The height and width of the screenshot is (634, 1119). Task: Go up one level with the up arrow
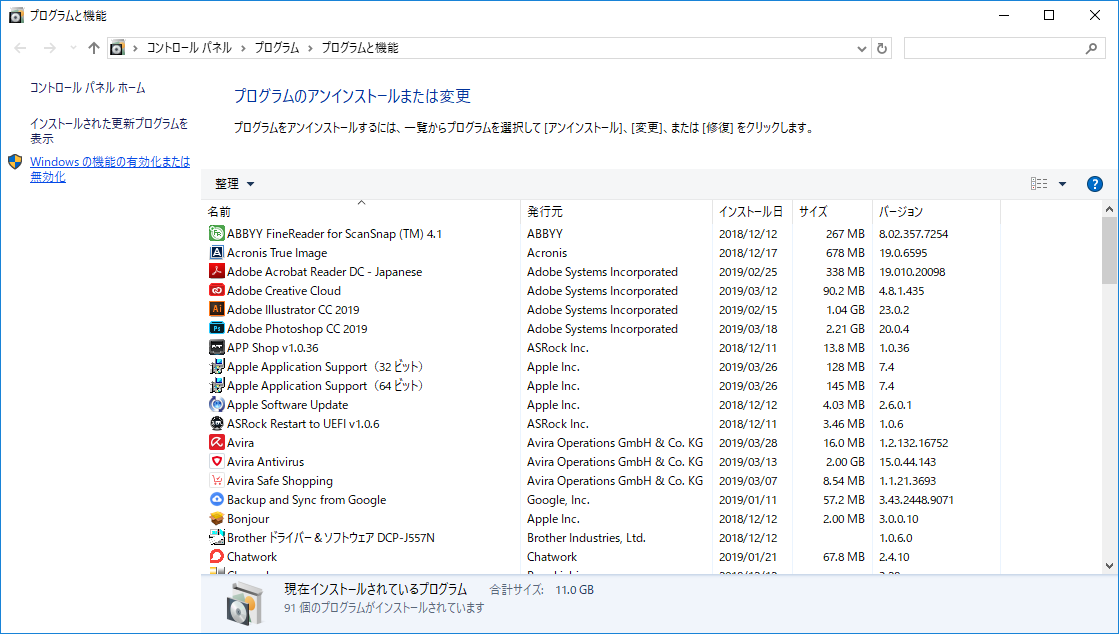click(x=94, y=48)
